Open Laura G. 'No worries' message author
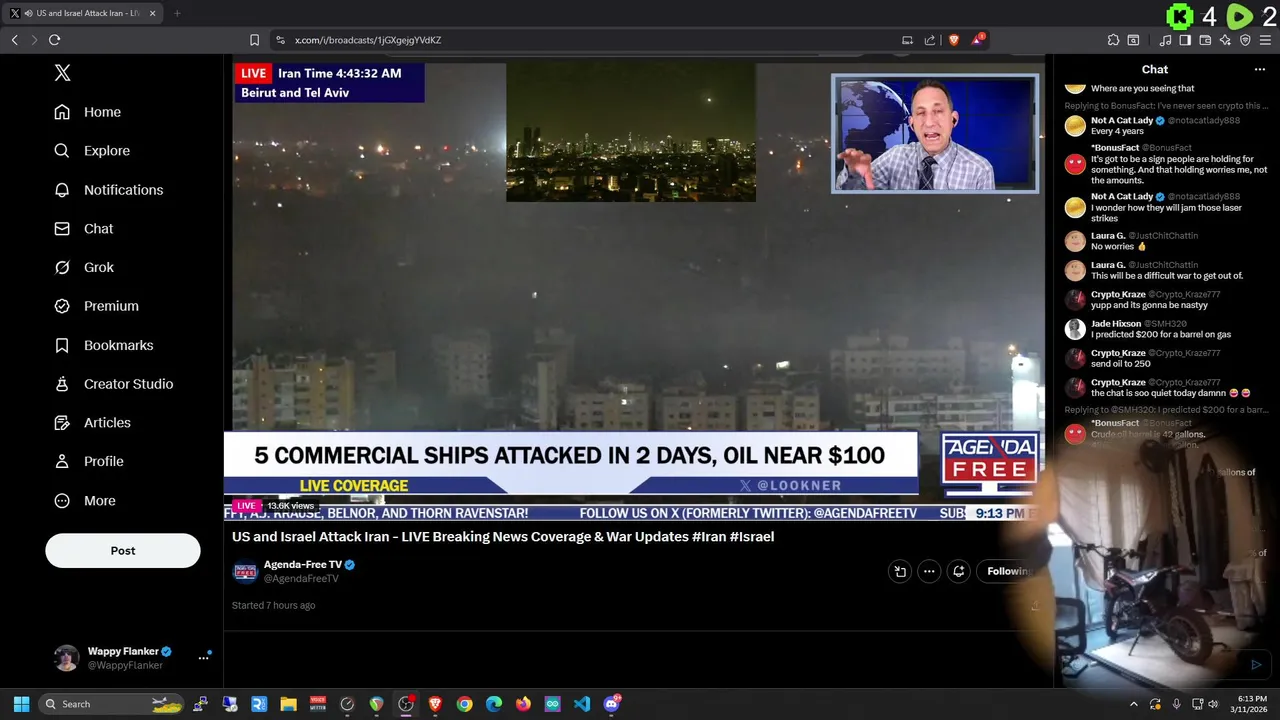 click(x=1108, y=236)
